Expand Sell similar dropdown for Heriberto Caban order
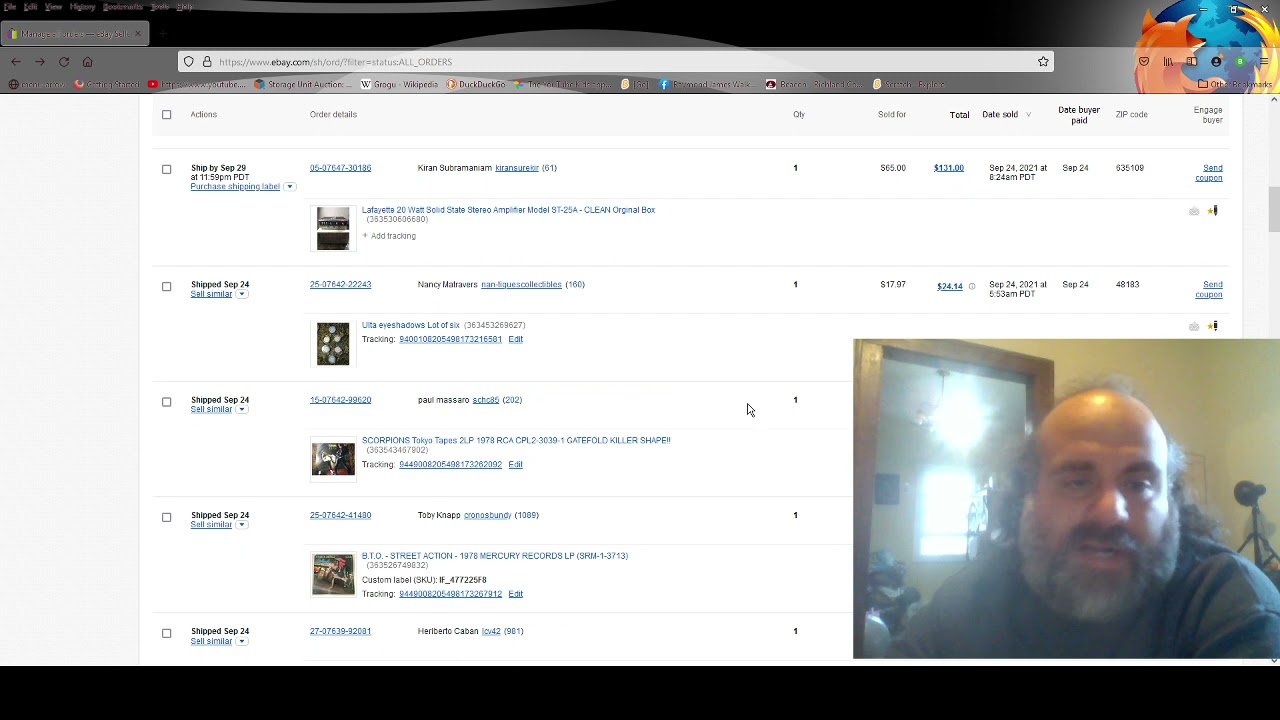The width and height of the screenshot is (1280, 720). [241, 641]
